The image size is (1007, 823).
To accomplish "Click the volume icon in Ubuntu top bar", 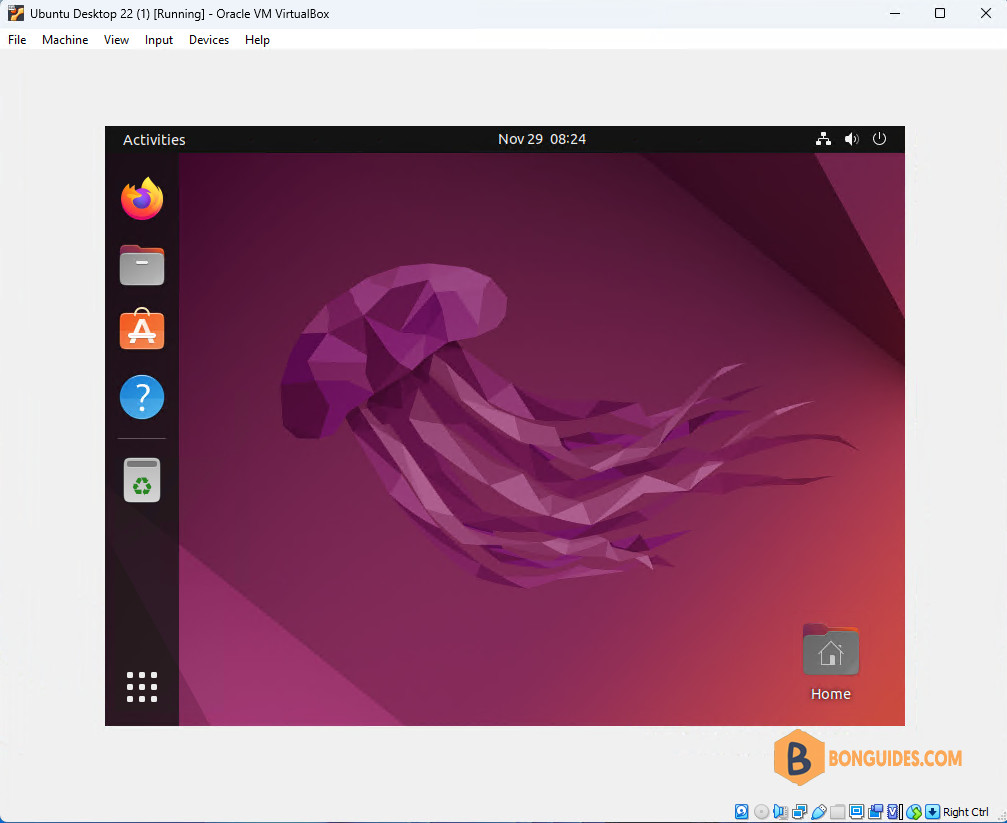I will point(852,139).
